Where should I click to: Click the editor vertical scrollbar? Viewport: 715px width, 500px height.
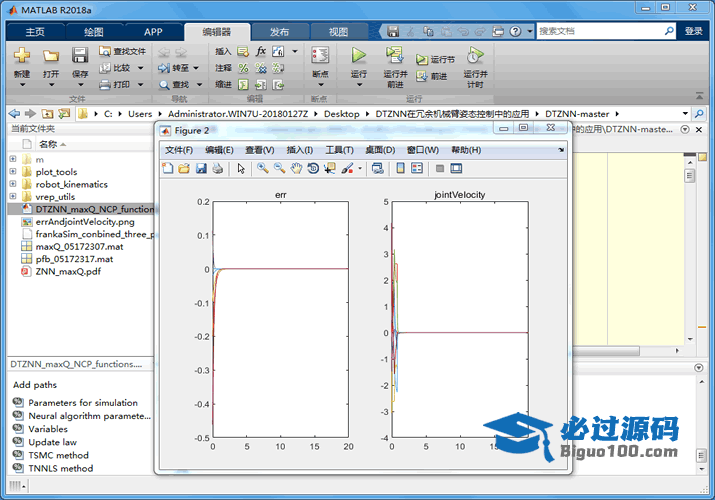(689, 248)
